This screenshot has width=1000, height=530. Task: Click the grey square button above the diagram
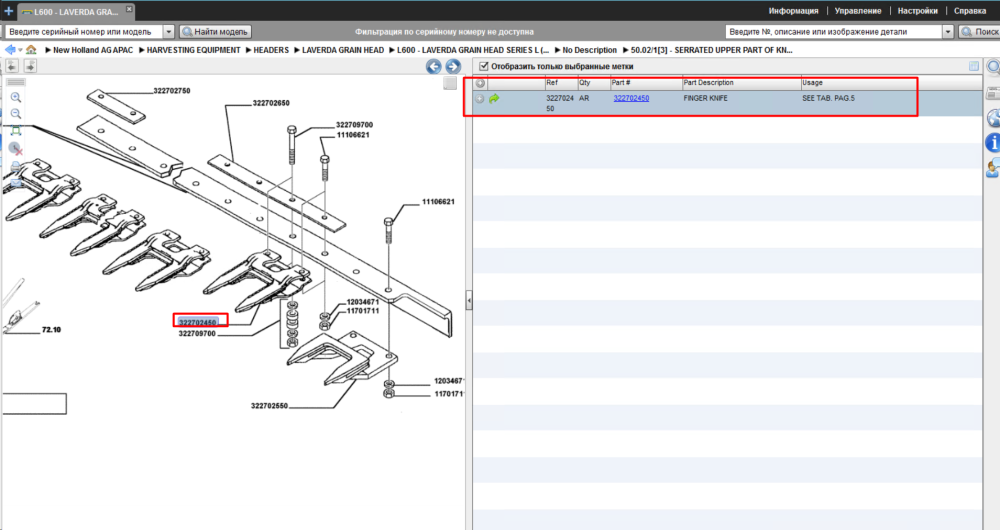450,84
